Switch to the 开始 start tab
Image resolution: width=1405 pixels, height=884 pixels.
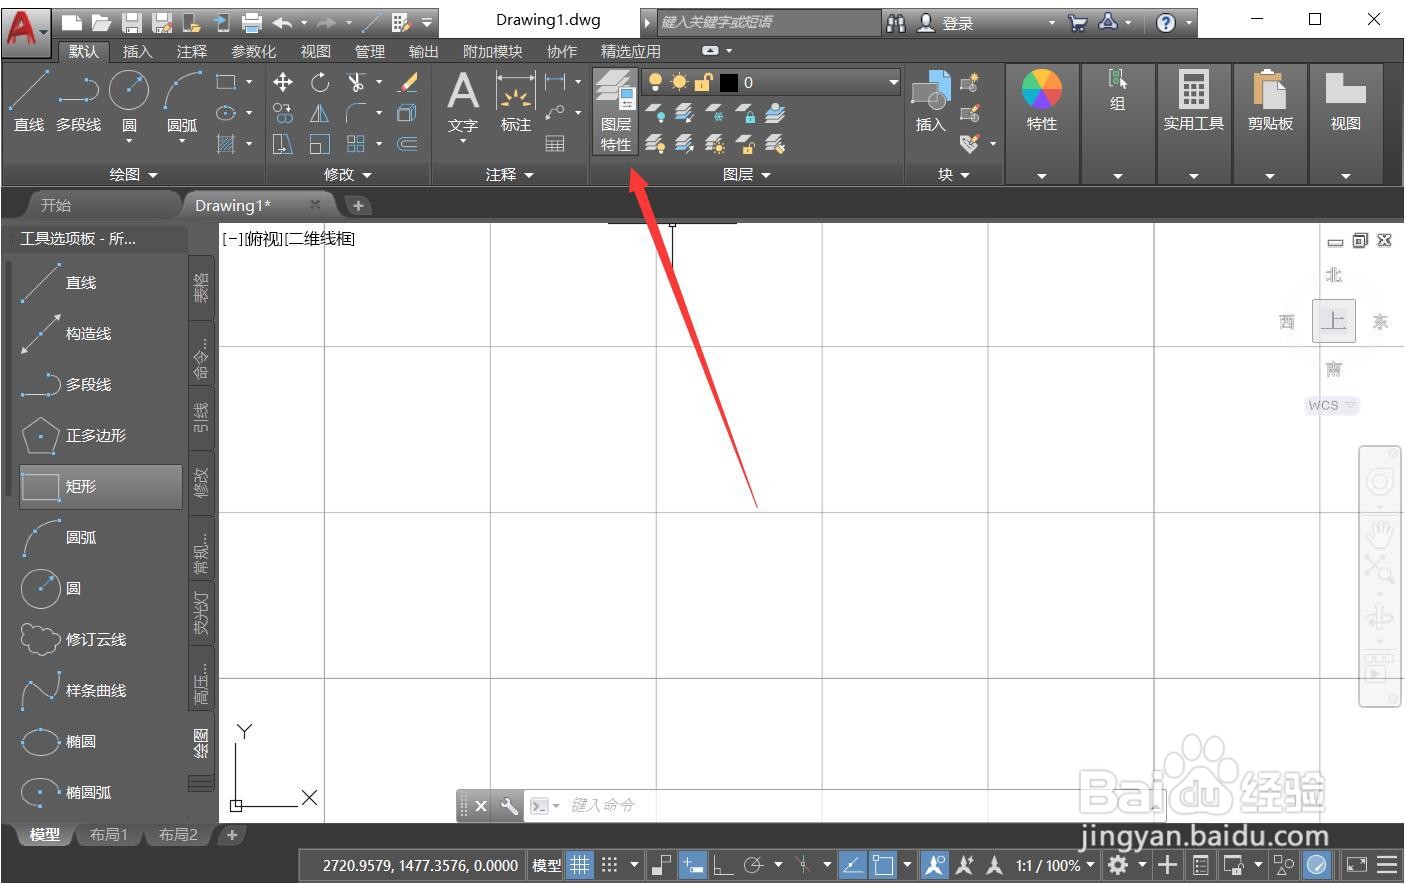click(x=56, y=205)
